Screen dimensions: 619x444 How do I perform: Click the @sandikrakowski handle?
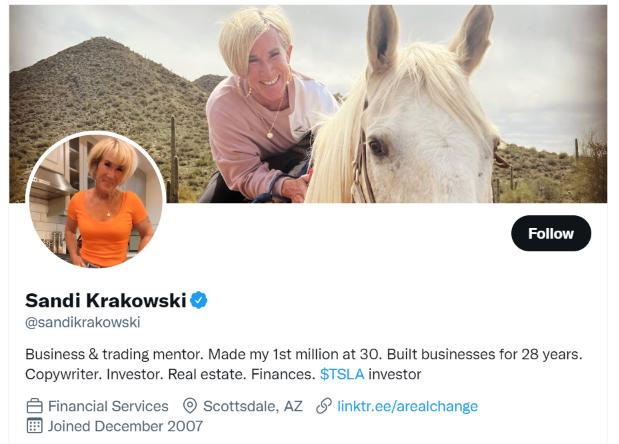coord(83,322)
